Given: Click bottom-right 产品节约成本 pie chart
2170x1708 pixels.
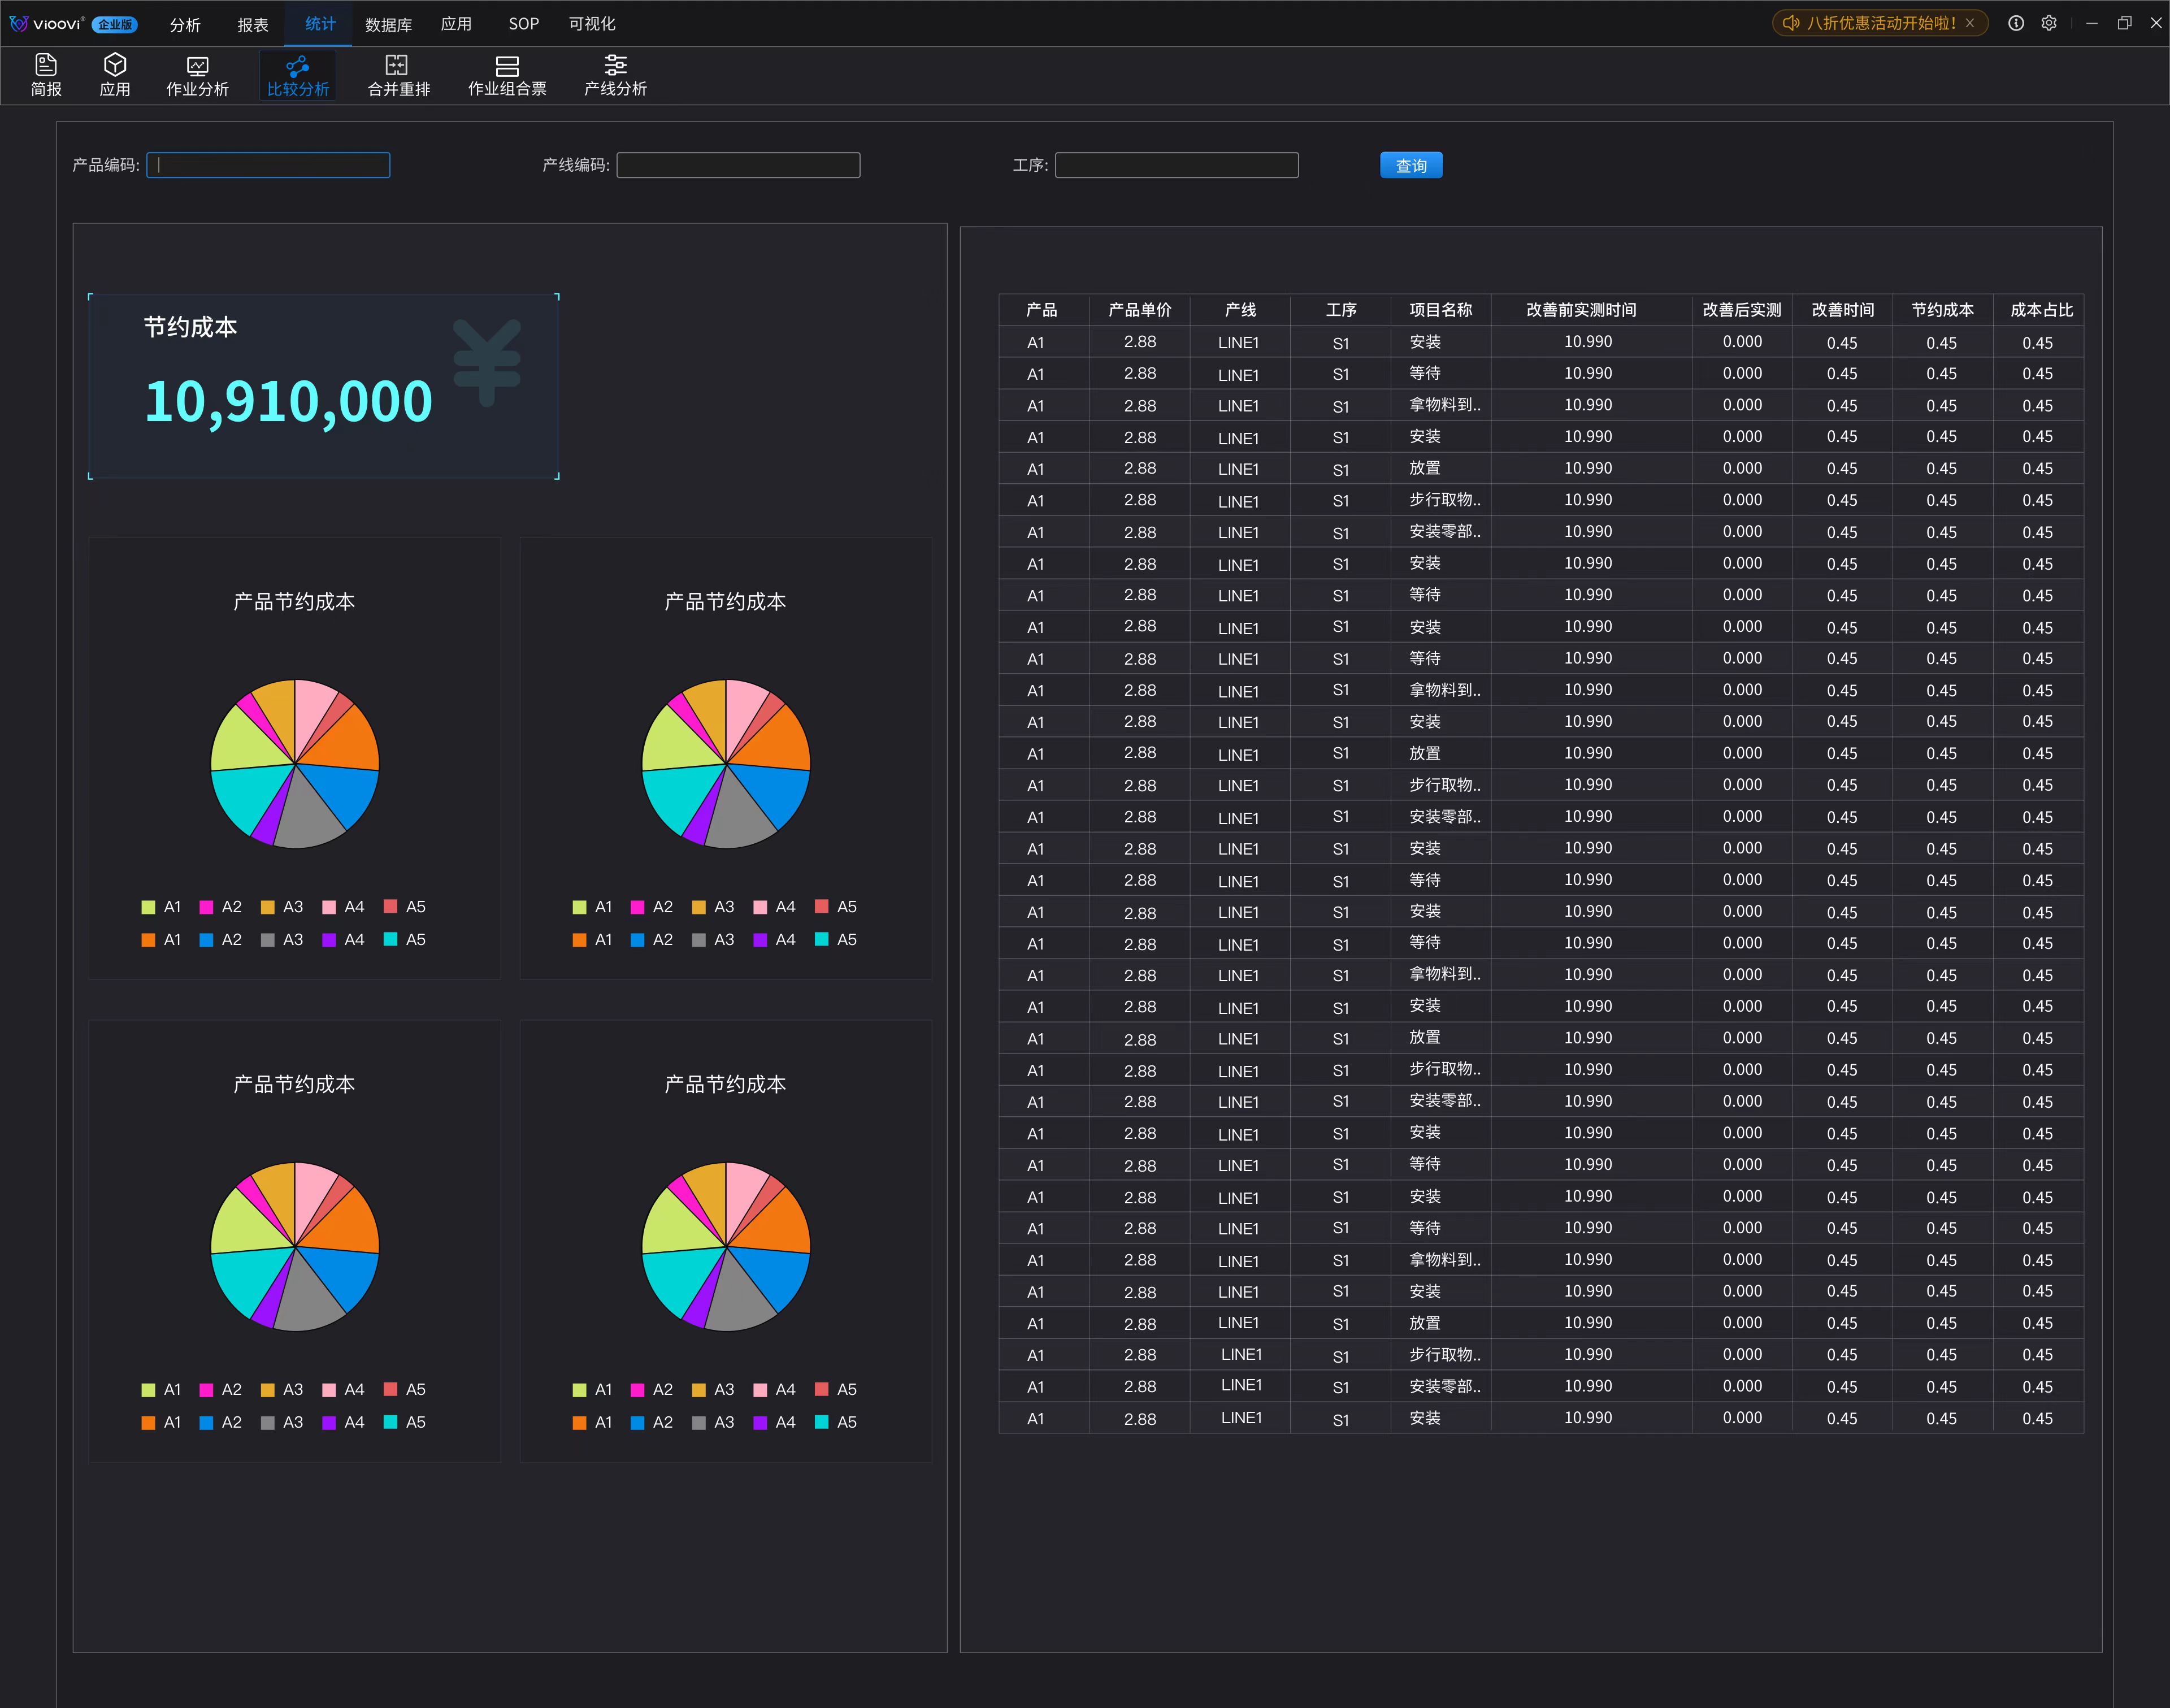Looking at the screenshot, I should (x=726, y=1246).
